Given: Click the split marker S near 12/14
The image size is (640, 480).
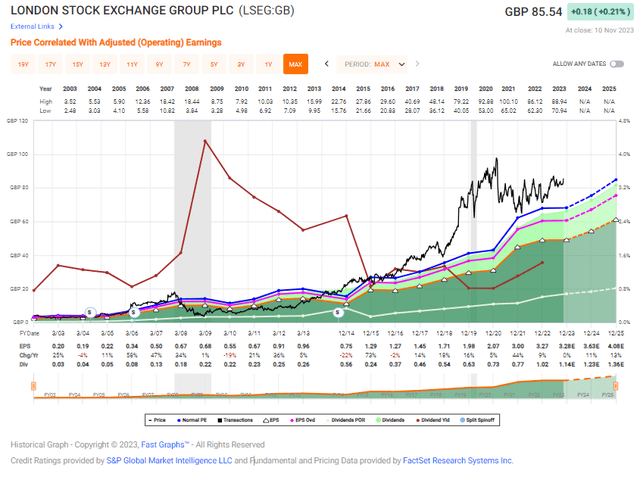Looking at the screenshot, I should pos(338,313).
